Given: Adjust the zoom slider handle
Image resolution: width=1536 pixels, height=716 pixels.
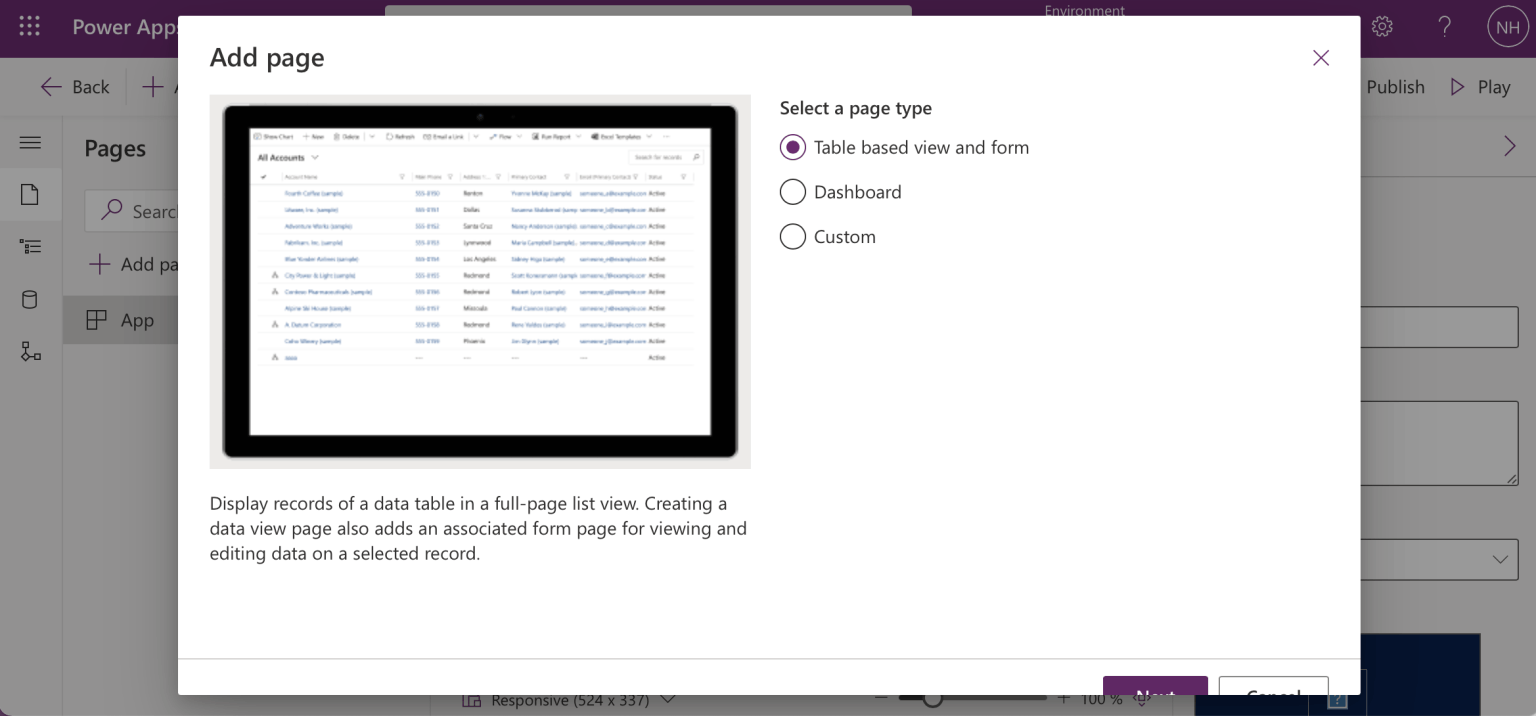Looking at the screenshot, I should 933,698.
